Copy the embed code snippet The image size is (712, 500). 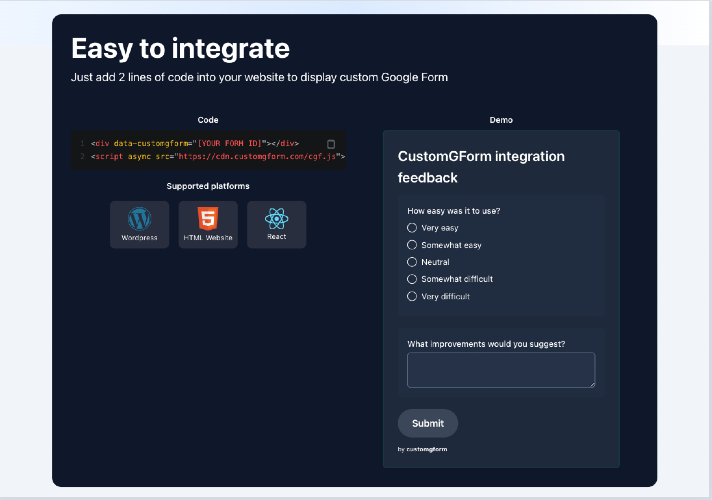coord(331,144)
